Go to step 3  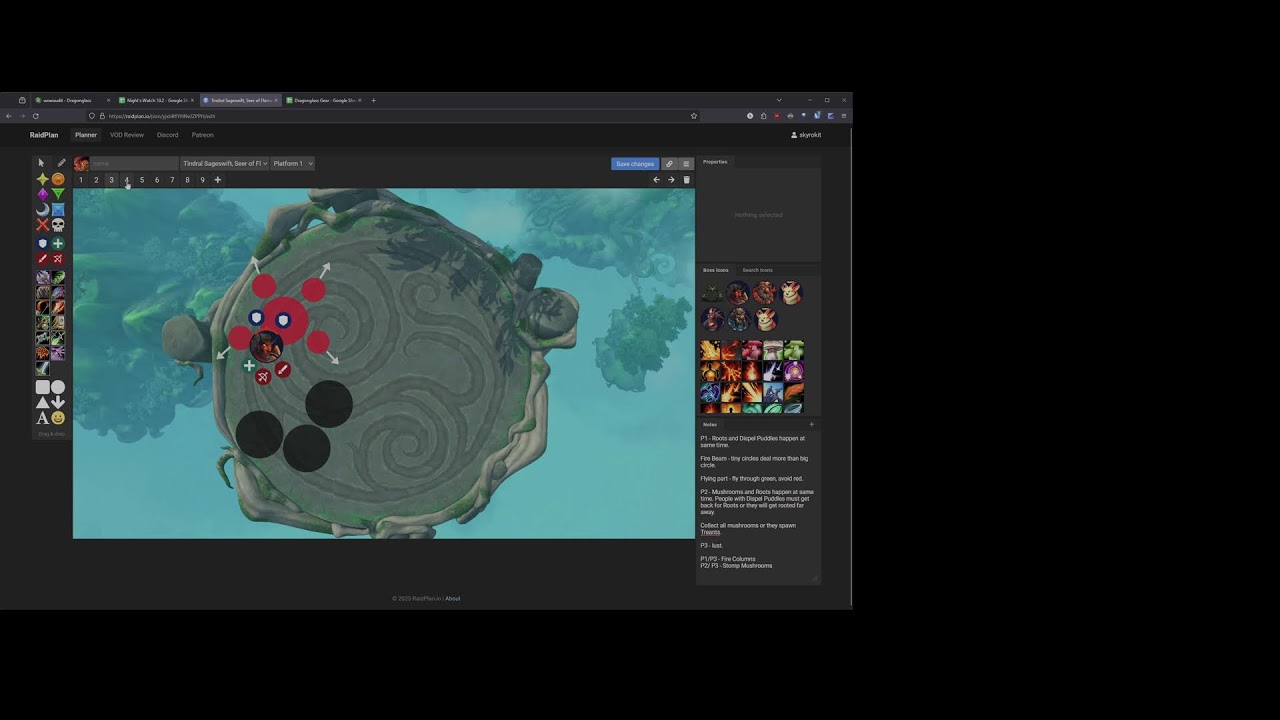click(111, 180)
